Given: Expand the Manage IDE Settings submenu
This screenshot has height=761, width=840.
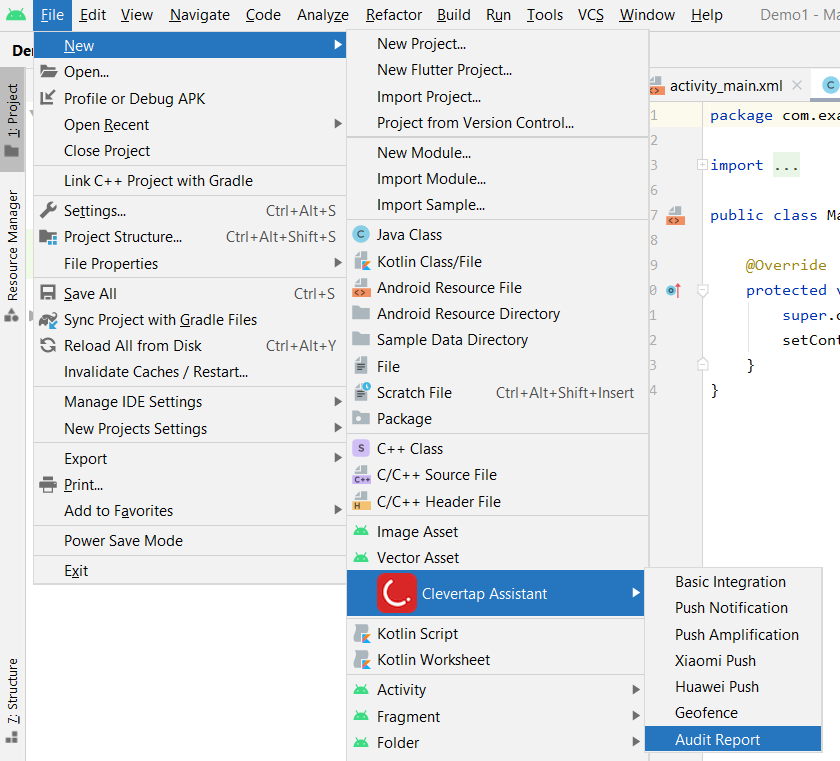Looking at the screenshot, I should [x=338, y=401].
